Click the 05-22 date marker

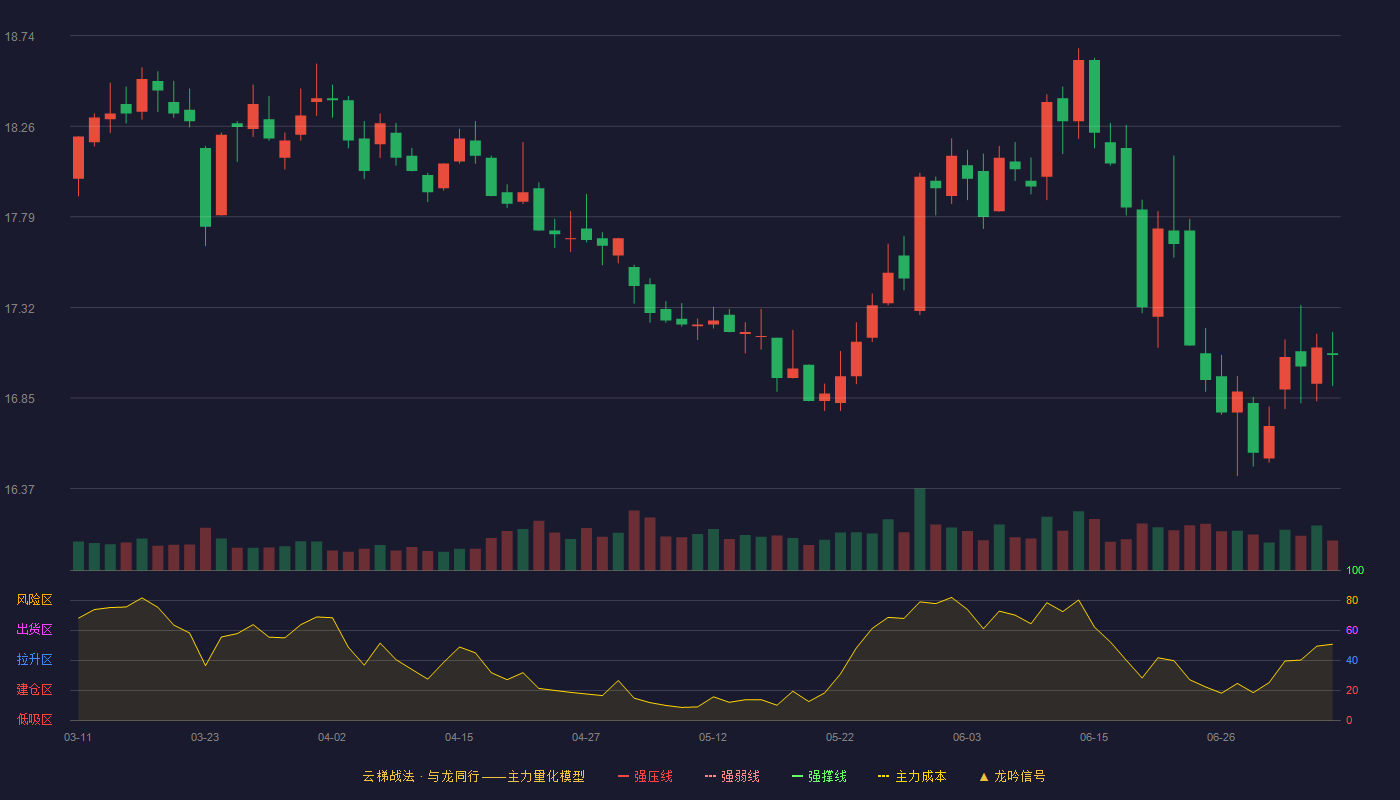tap(840, 737)
